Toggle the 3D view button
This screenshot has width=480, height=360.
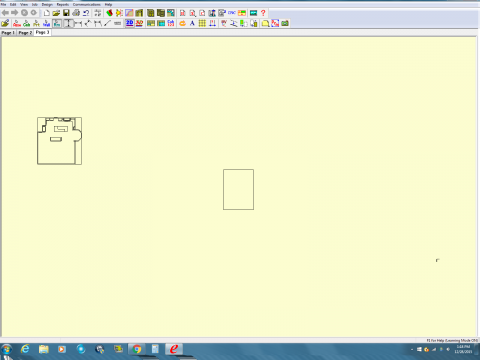(x=139, y=23)
